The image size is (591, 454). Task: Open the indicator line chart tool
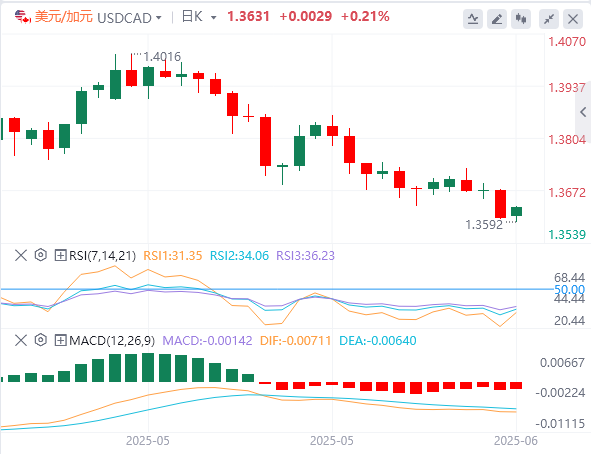[473, 18]
